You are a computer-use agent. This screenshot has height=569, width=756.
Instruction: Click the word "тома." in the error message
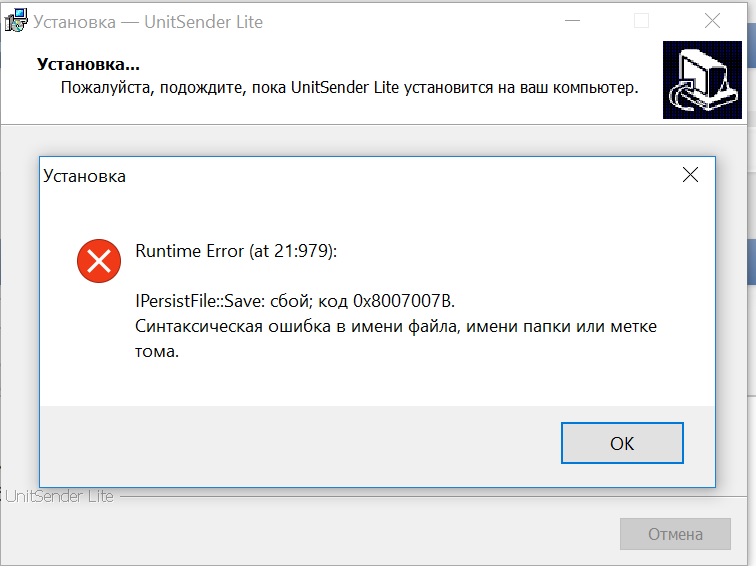(x=157, y=351)
